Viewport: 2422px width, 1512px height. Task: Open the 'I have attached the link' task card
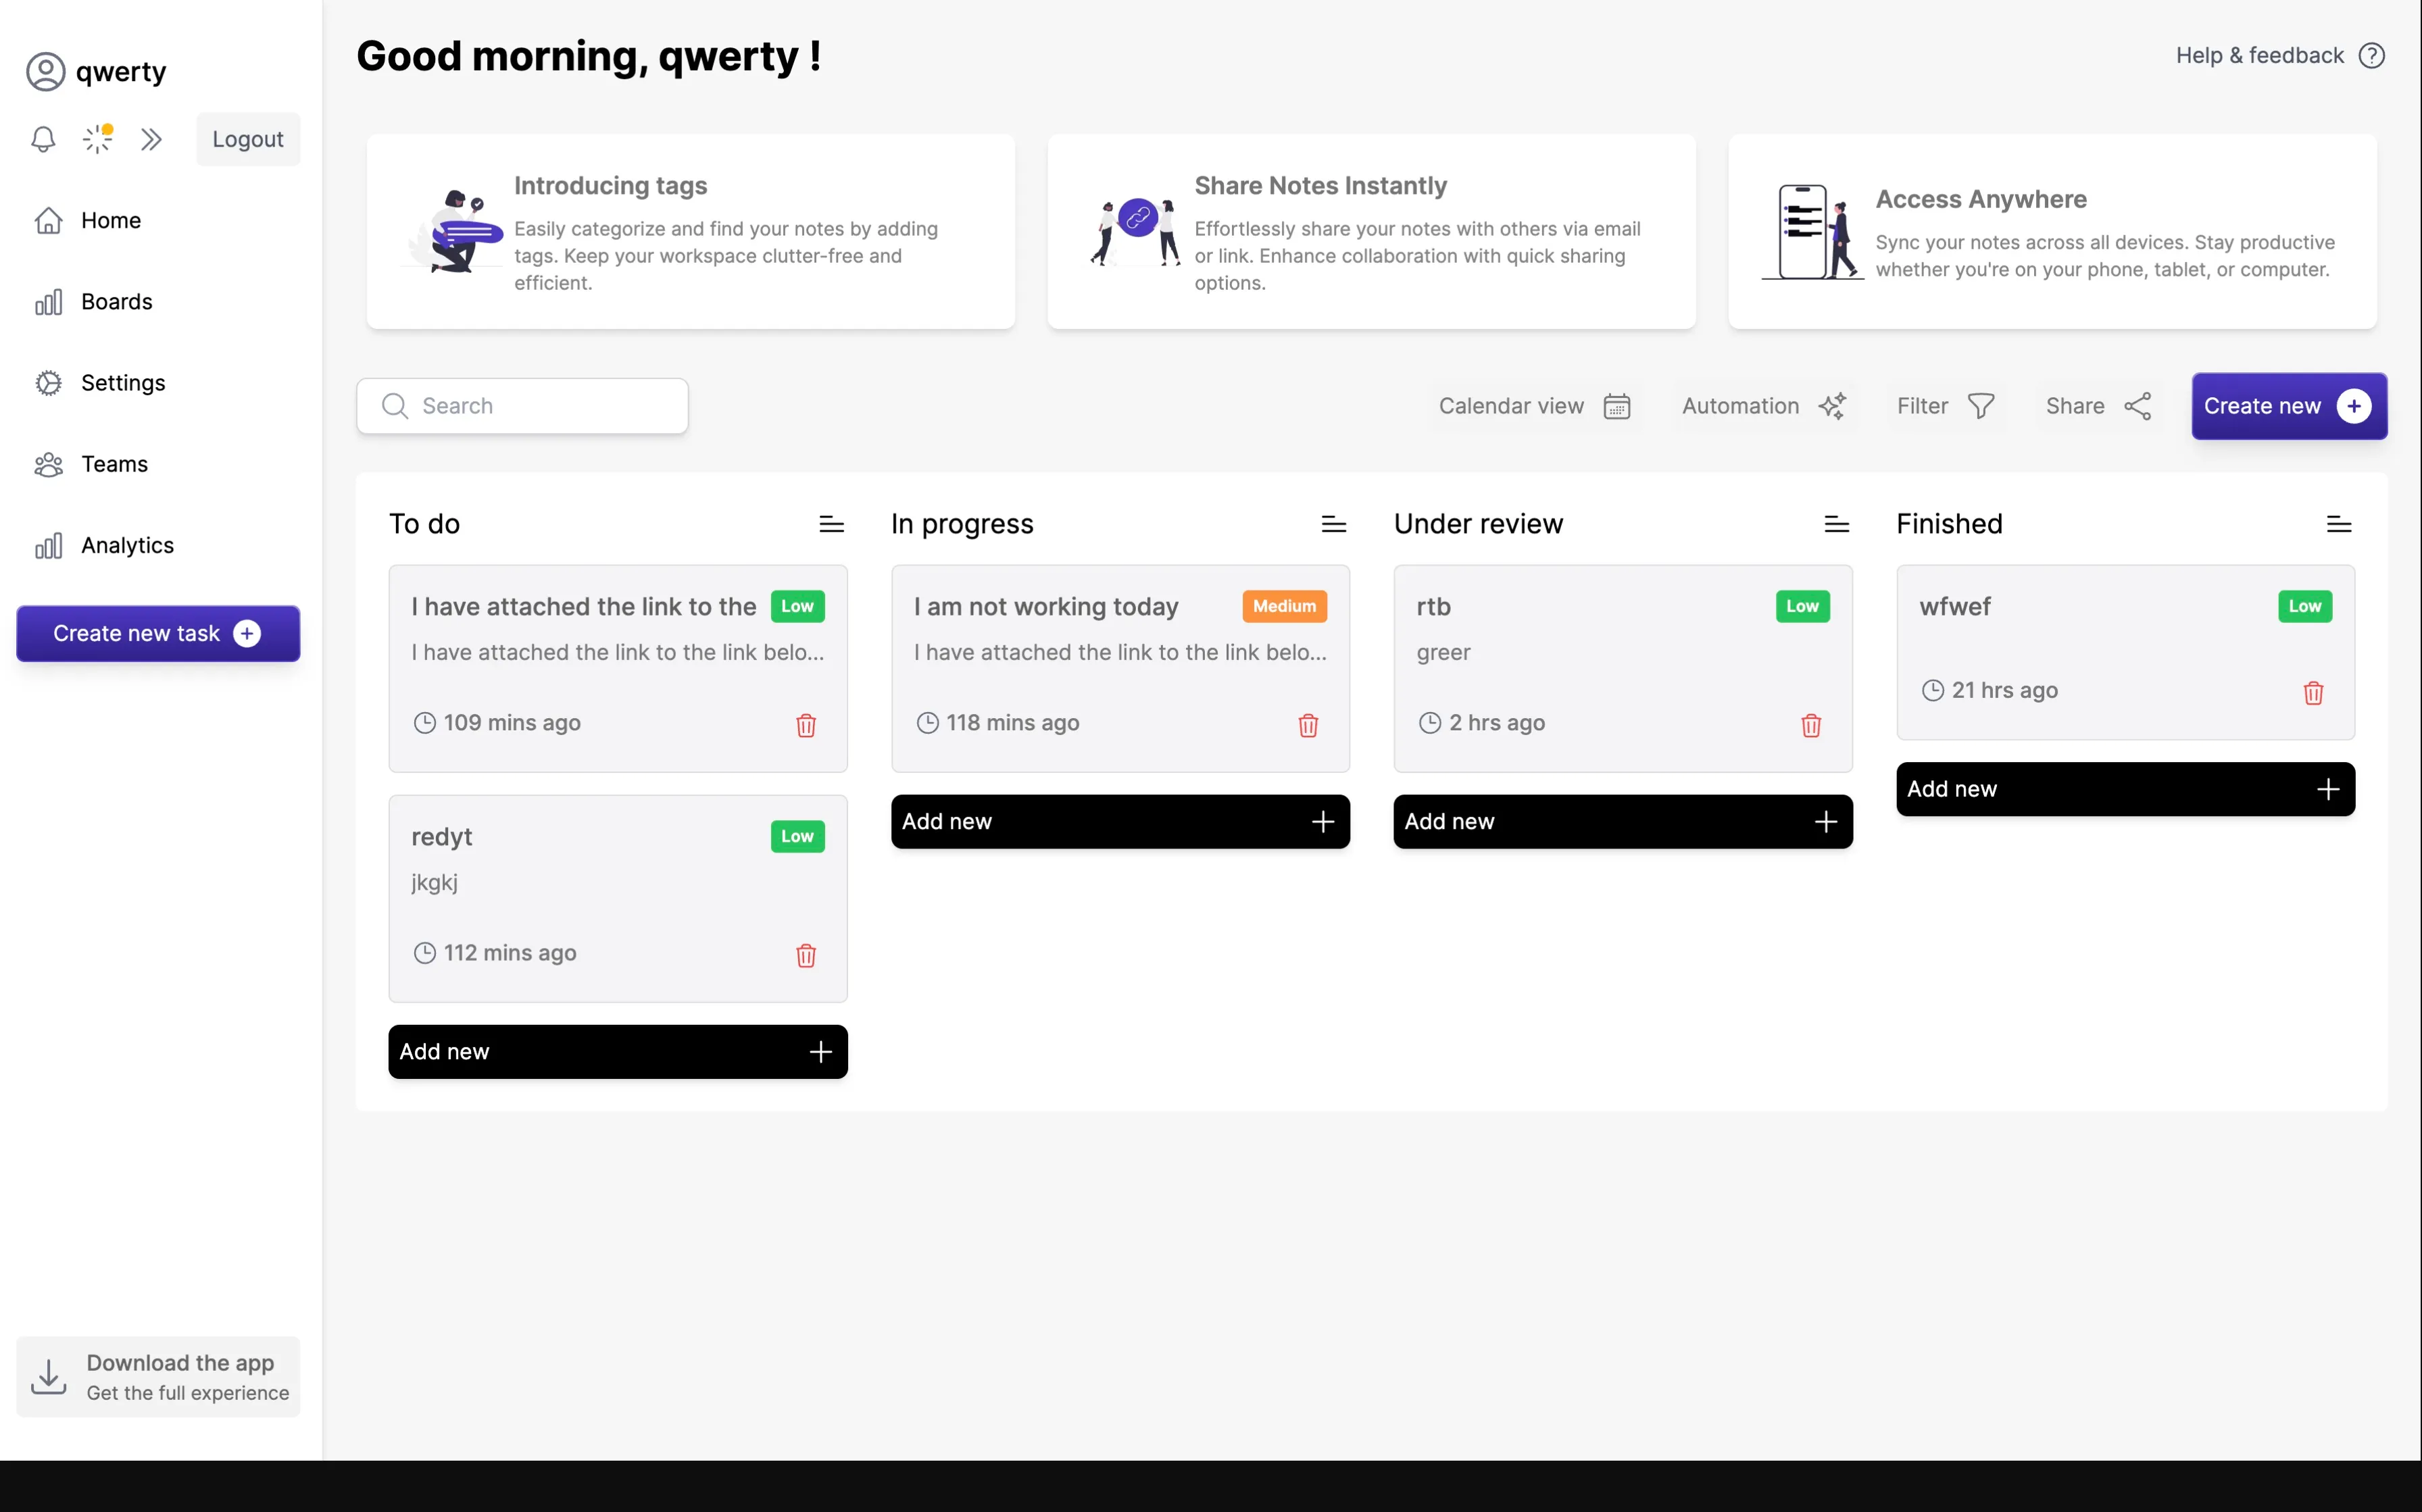pos(618,668)
